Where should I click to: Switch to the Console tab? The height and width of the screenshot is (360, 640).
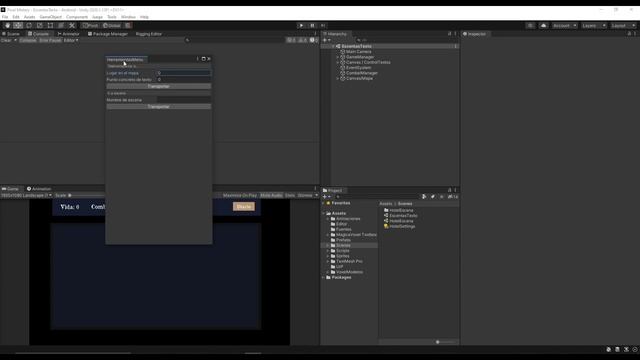pos(38,34)
